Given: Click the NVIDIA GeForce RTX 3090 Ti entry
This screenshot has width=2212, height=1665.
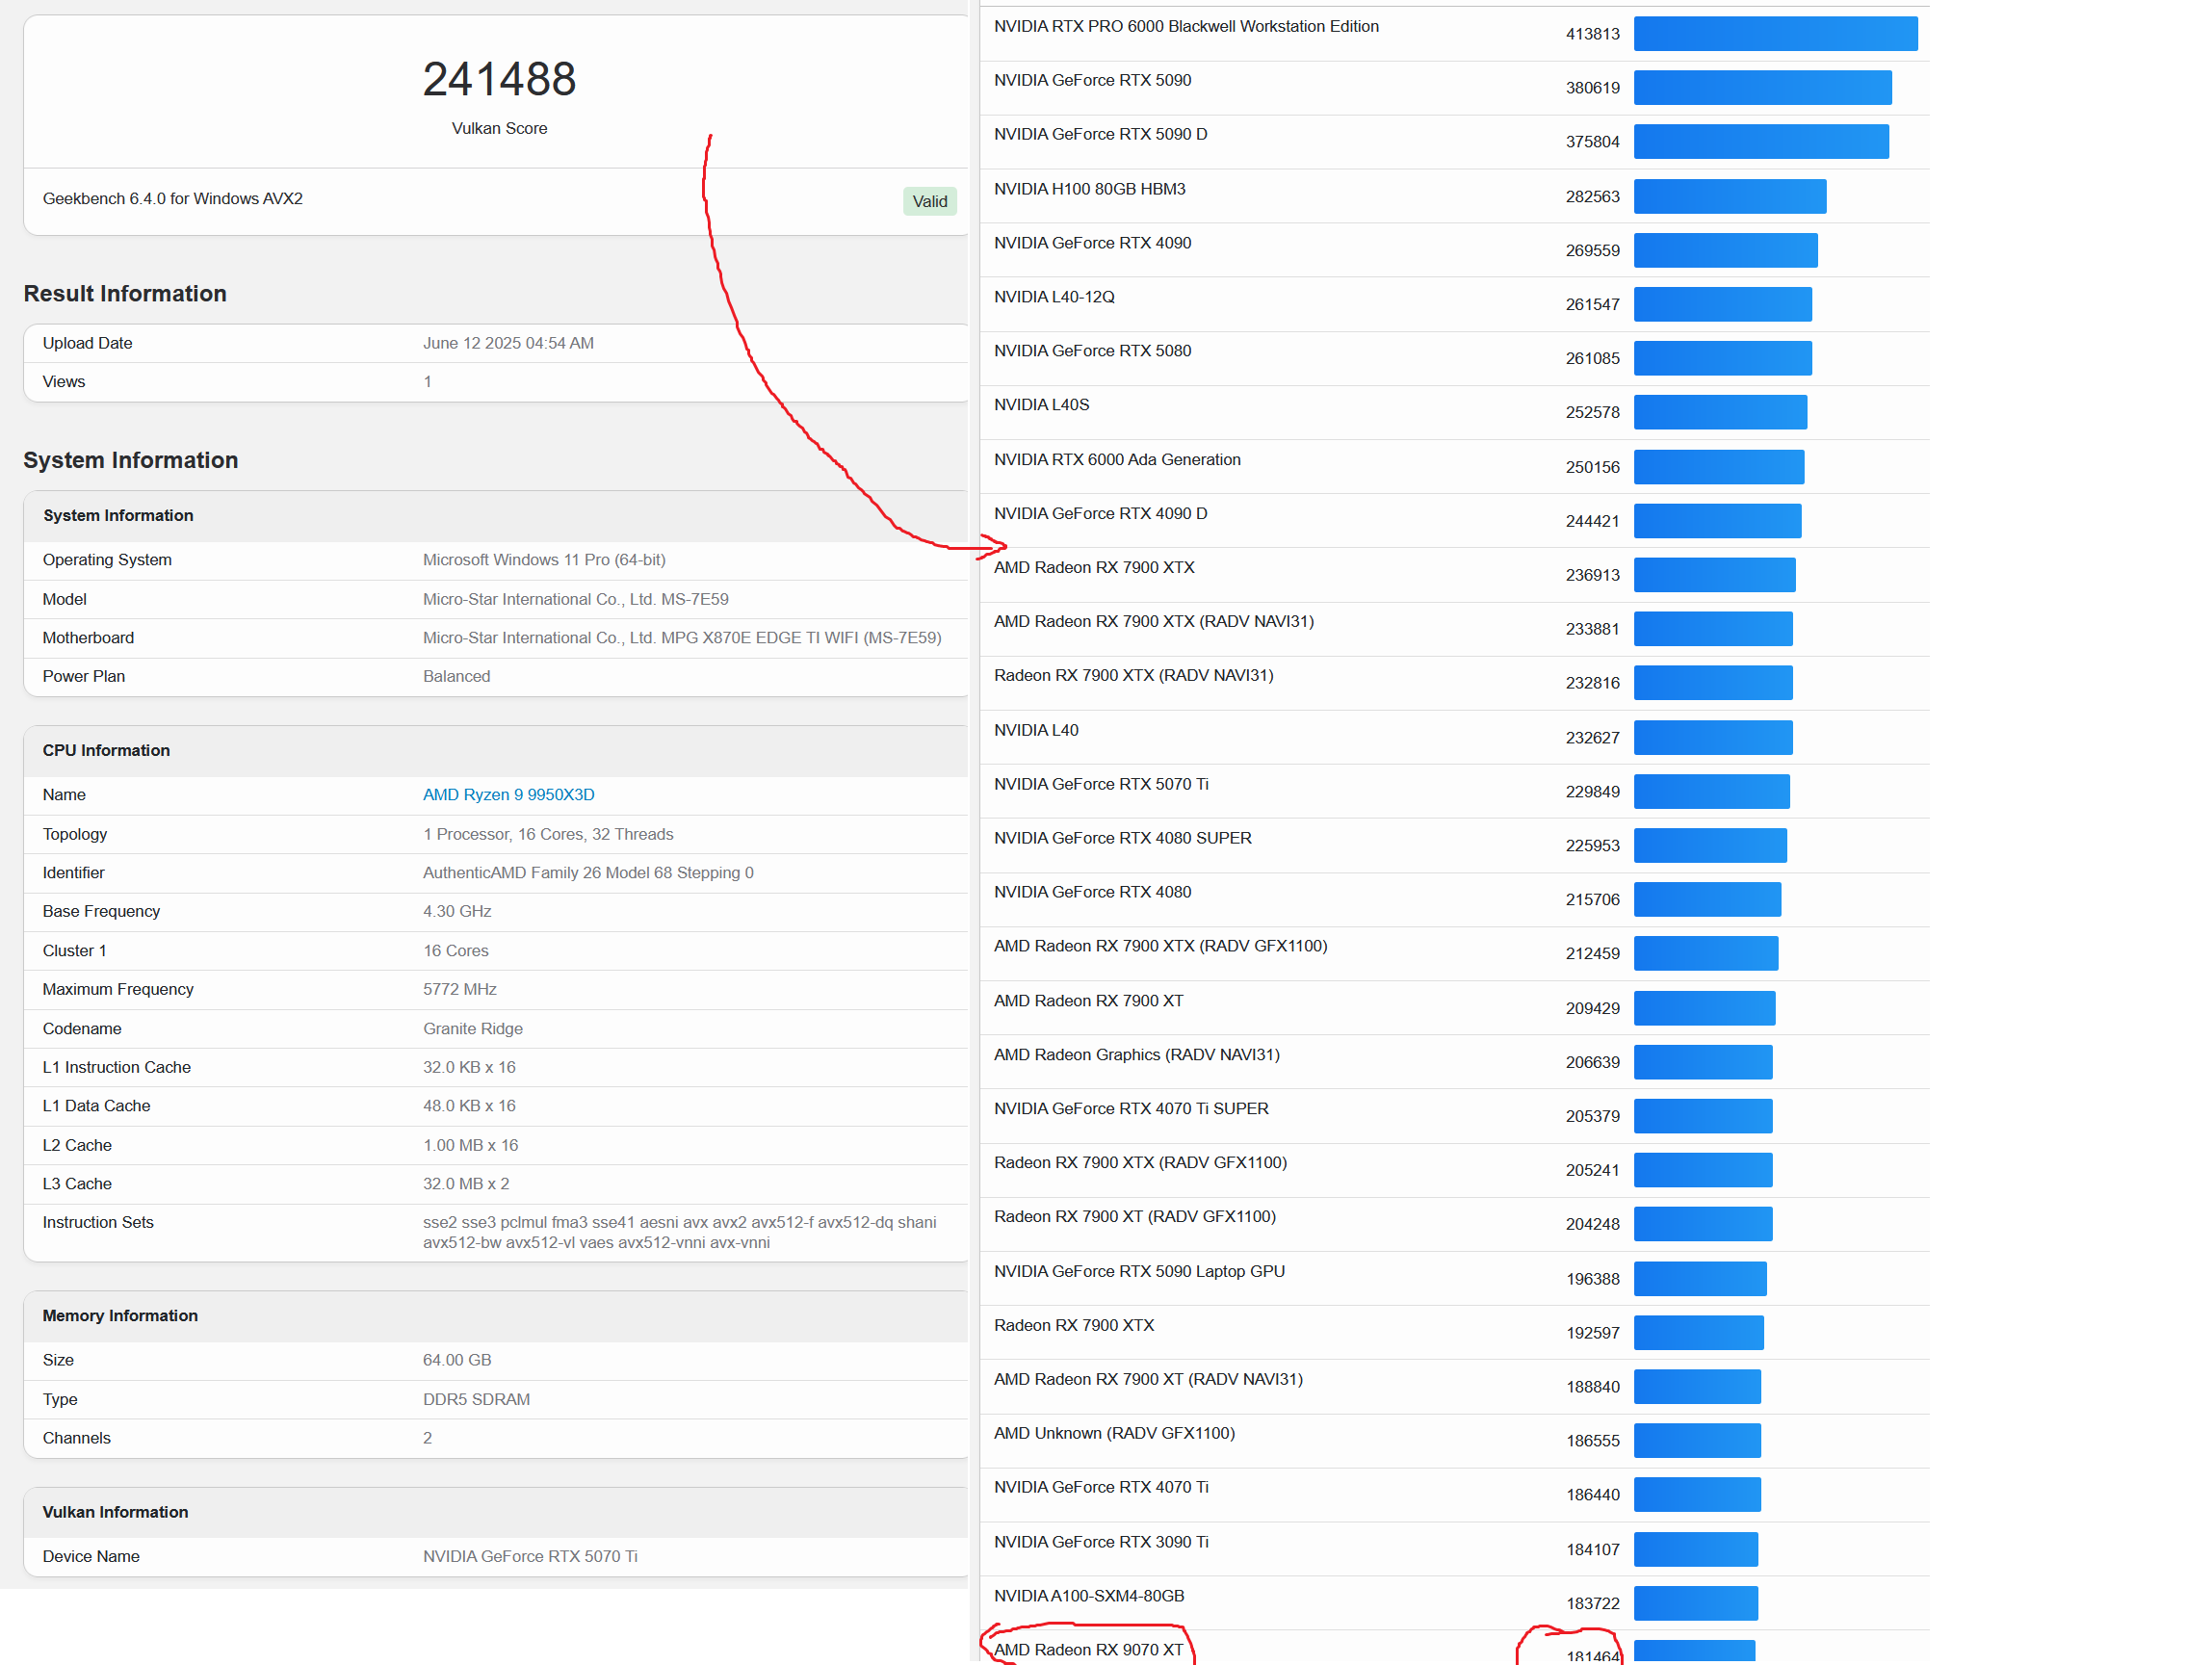Looking at the screenshot, I should coord(1101,1542).
